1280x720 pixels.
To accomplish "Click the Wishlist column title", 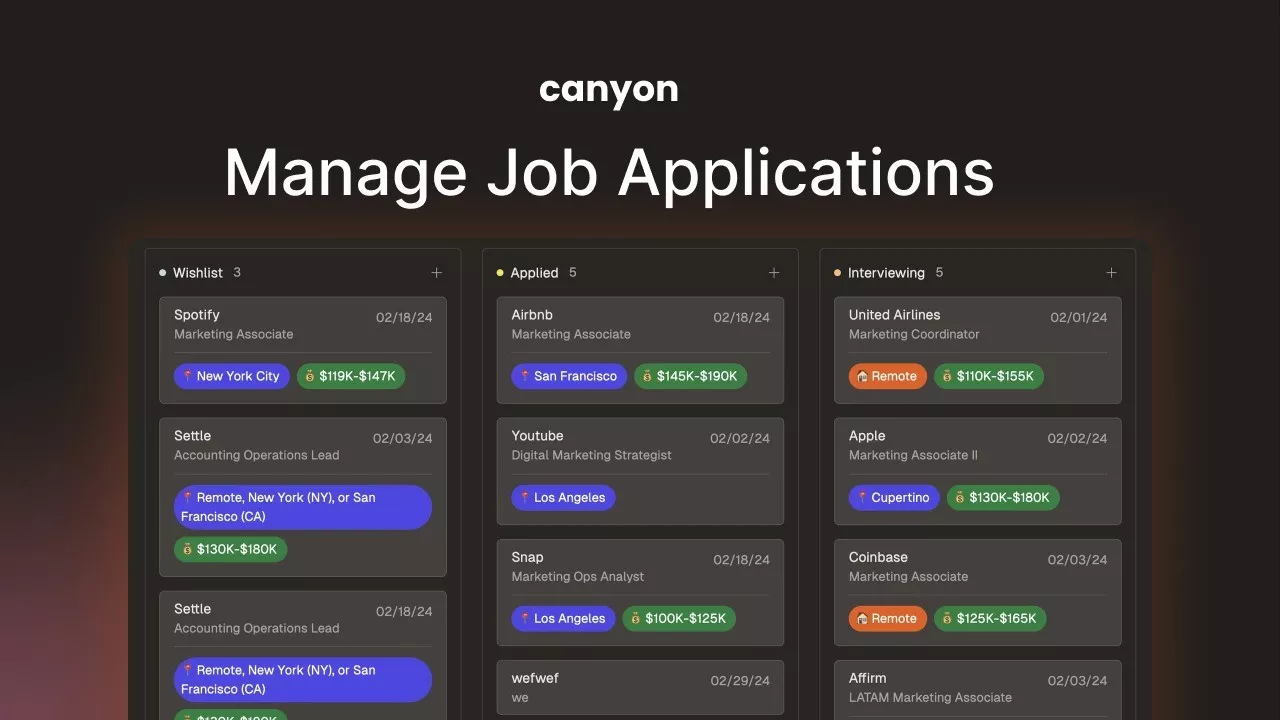I will pyautogui.click(x=197, y=273).
